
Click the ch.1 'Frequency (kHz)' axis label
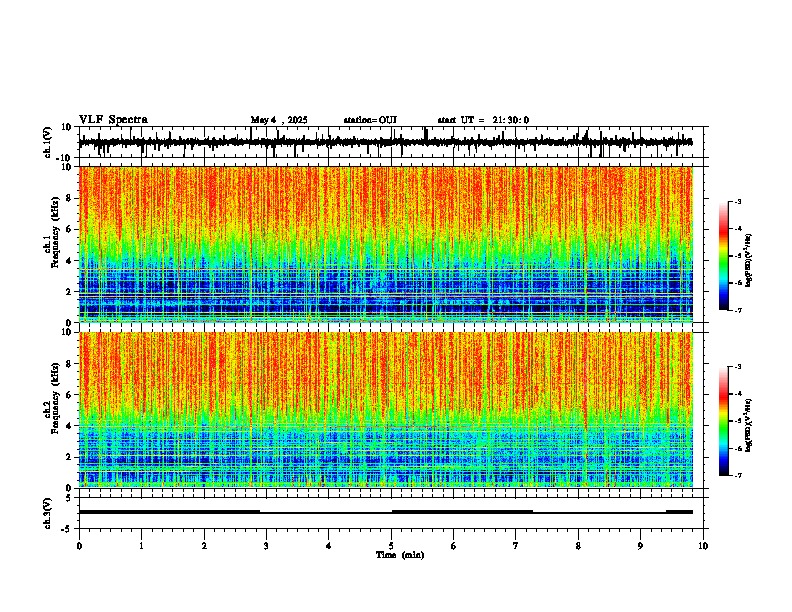(x=55, y=232)
